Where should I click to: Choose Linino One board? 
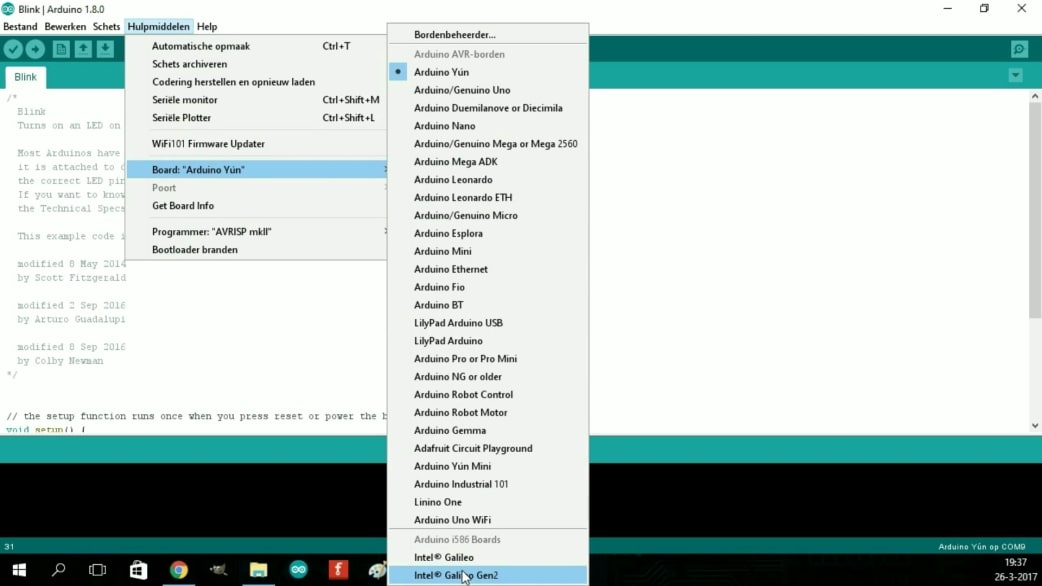(488, 502)
